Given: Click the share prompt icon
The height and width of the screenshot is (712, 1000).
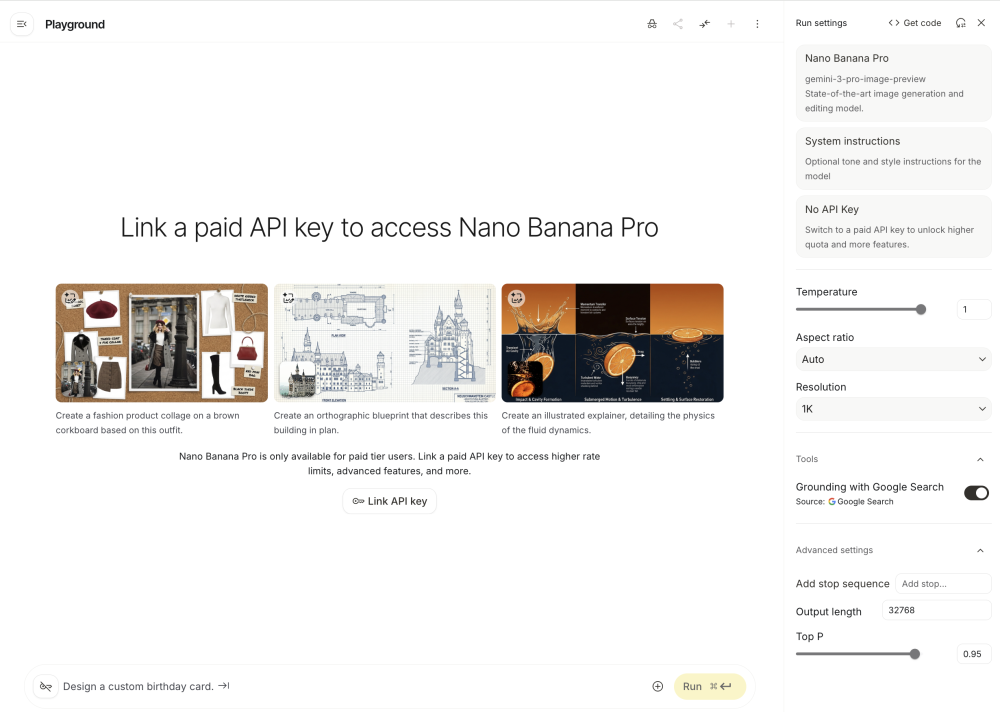Looking at the screenshot, I should click(x=678, y=24).
